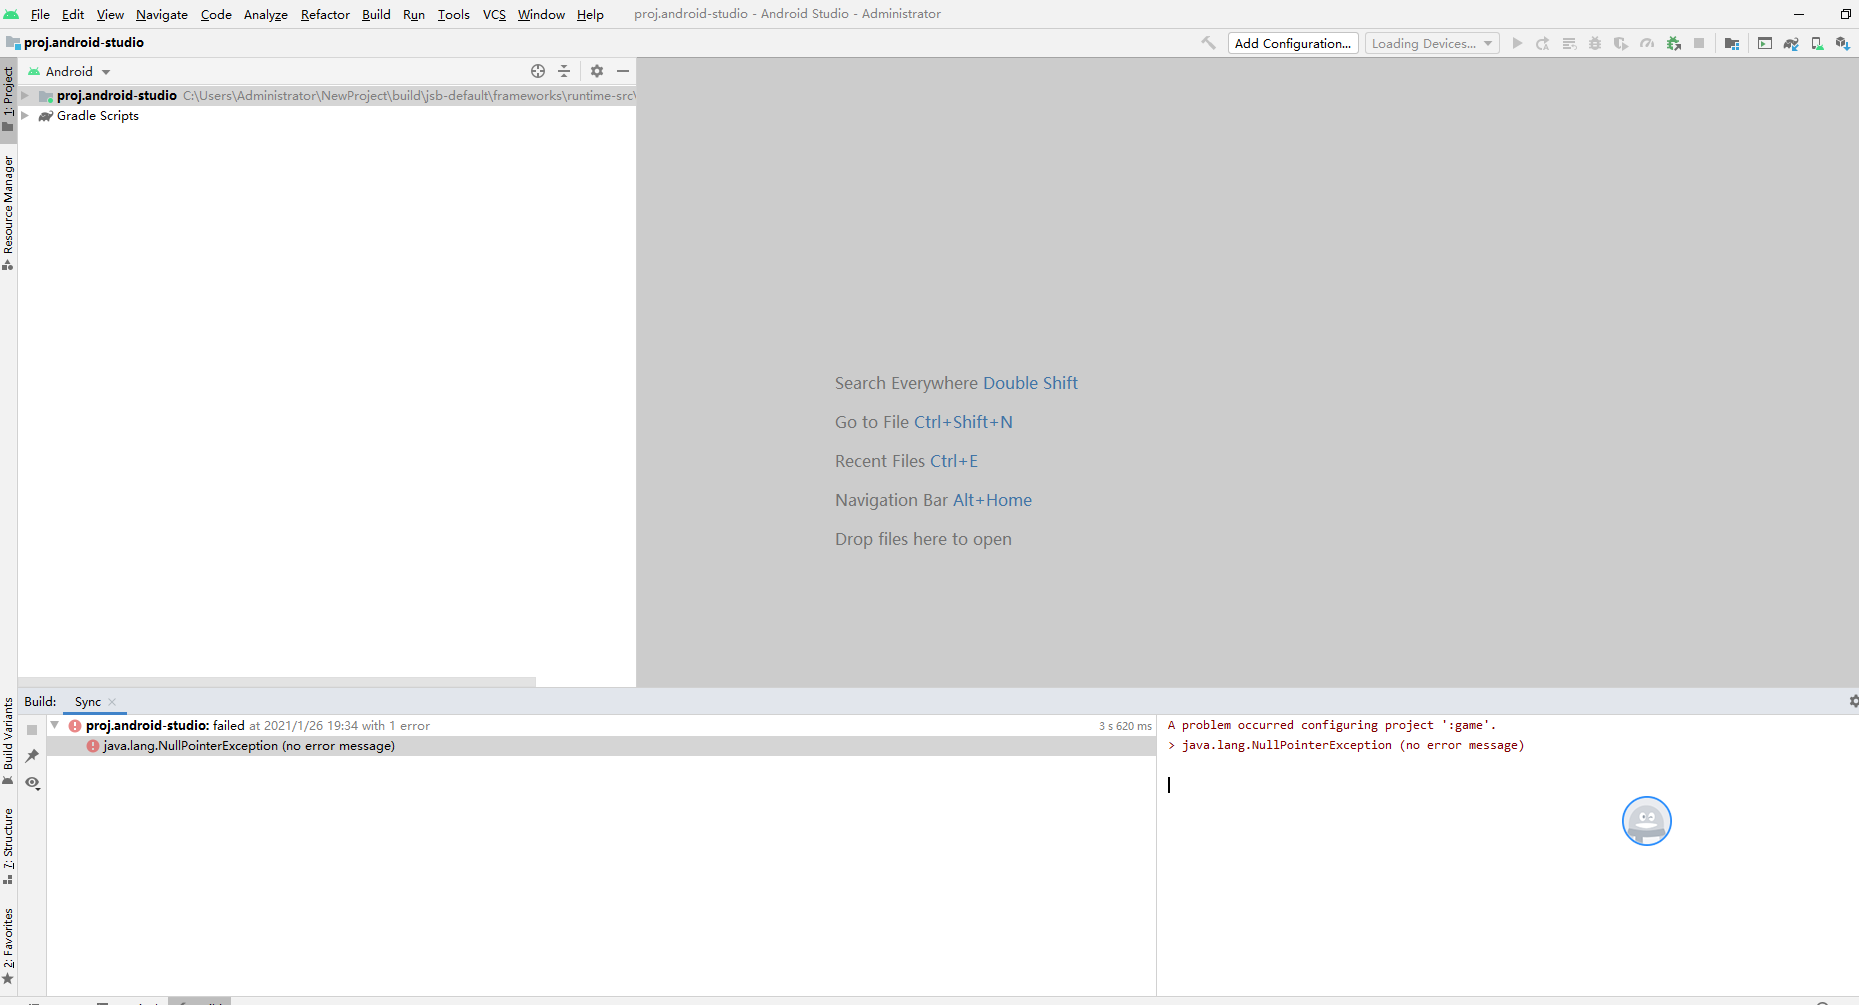Open the View menu
Image resolution: width=1859 pixels, height=1005 pixels.
110,14
